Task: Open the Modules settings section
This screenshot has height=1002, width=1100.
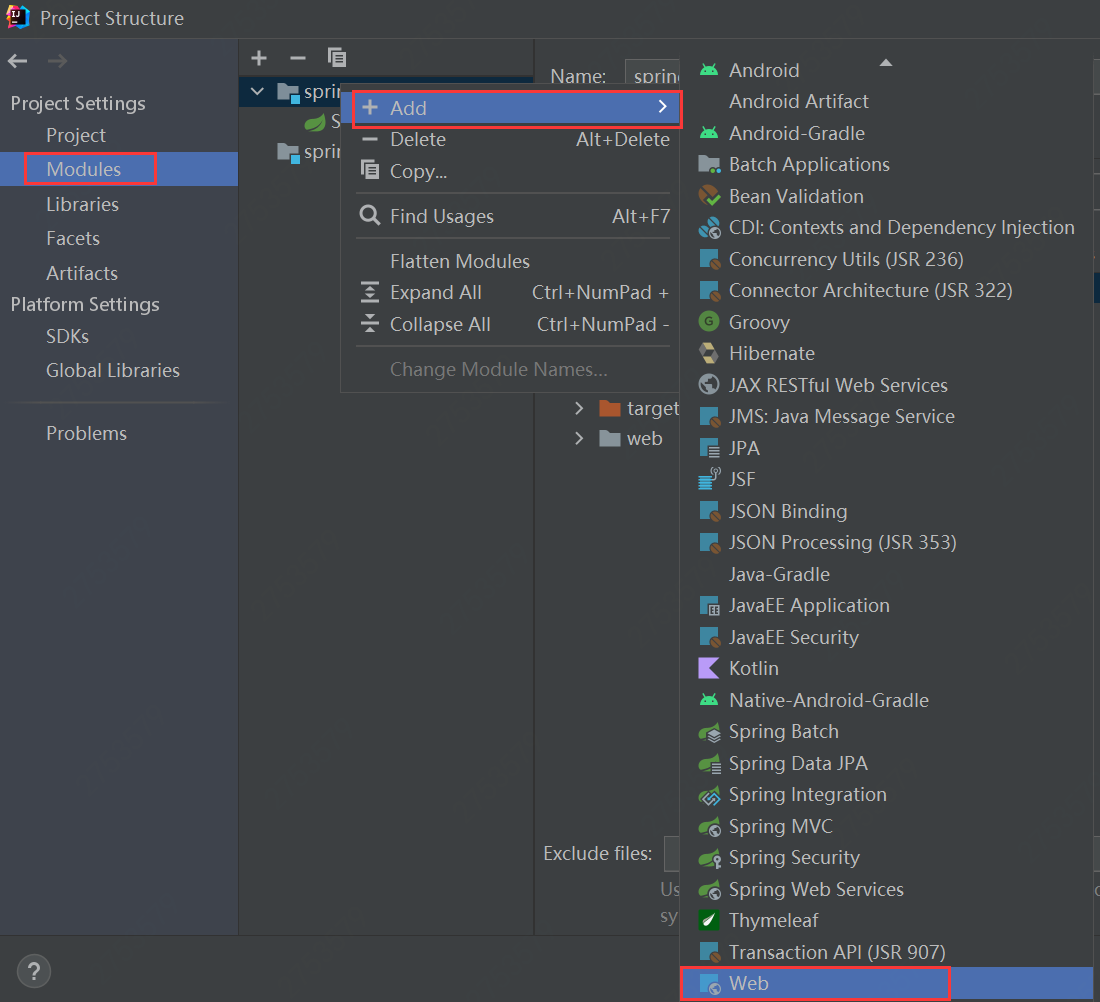Action: [83, 169]
